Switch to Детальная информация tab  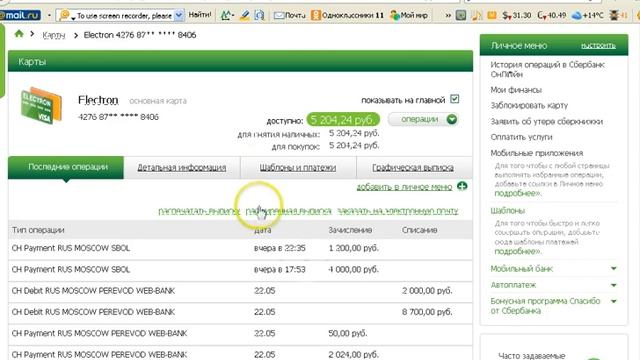182,167
